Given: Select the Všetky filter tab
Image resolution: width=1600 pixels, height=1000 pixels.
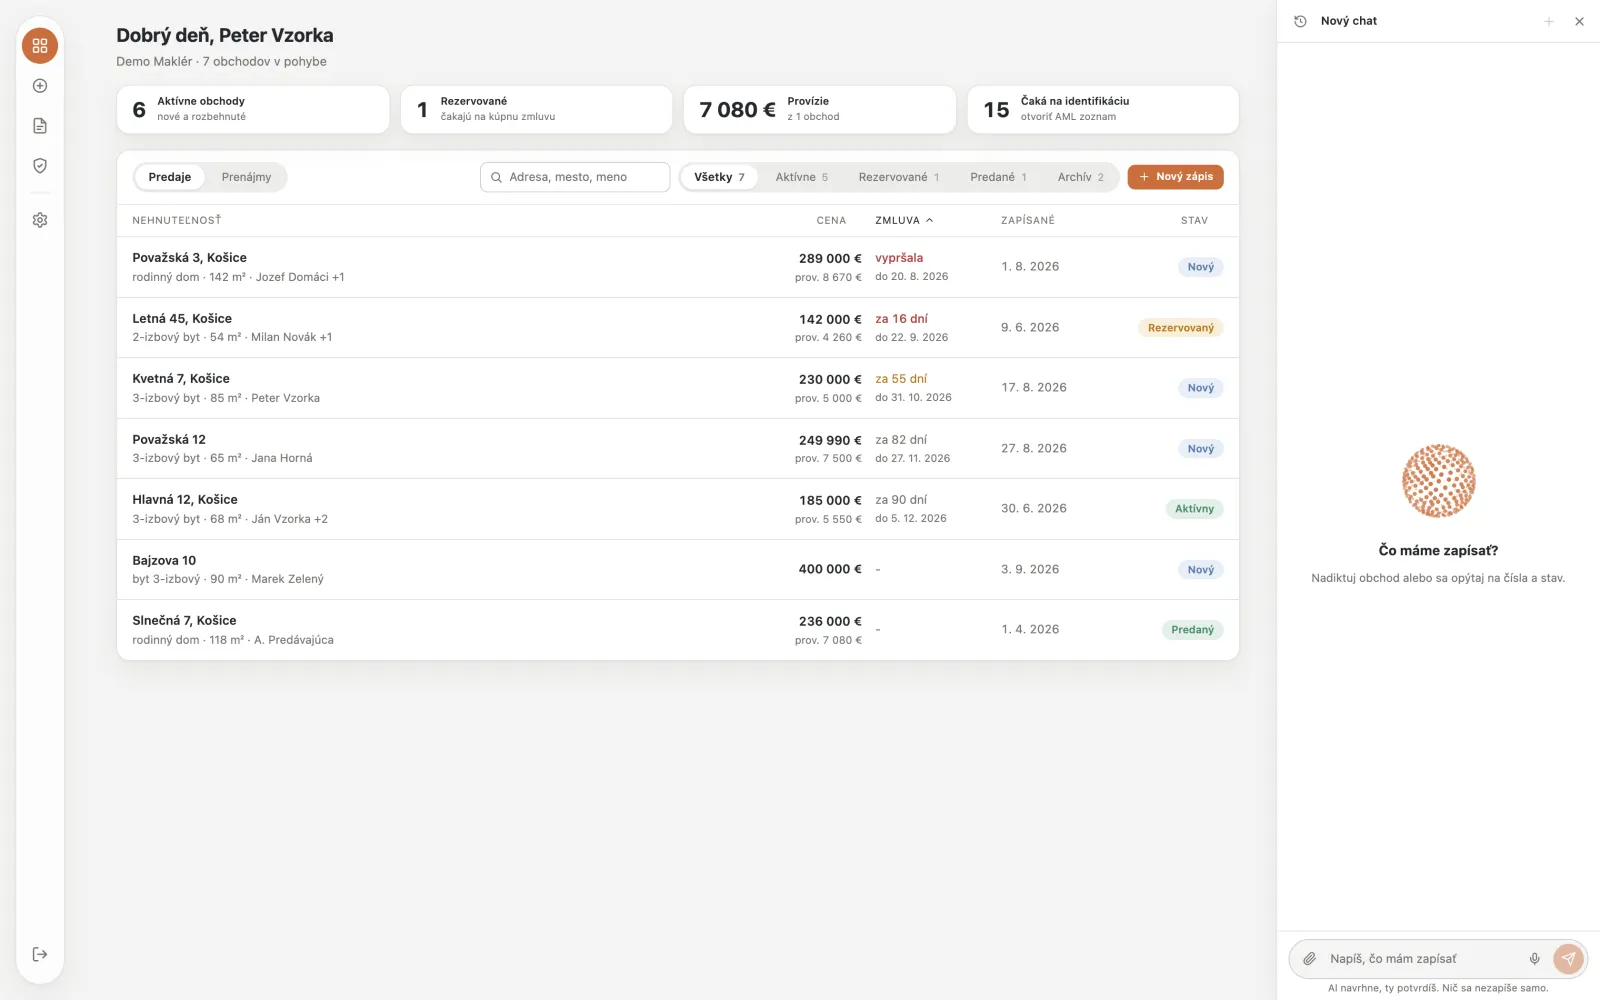Looking at the screenshot, I should coord(719,177).
